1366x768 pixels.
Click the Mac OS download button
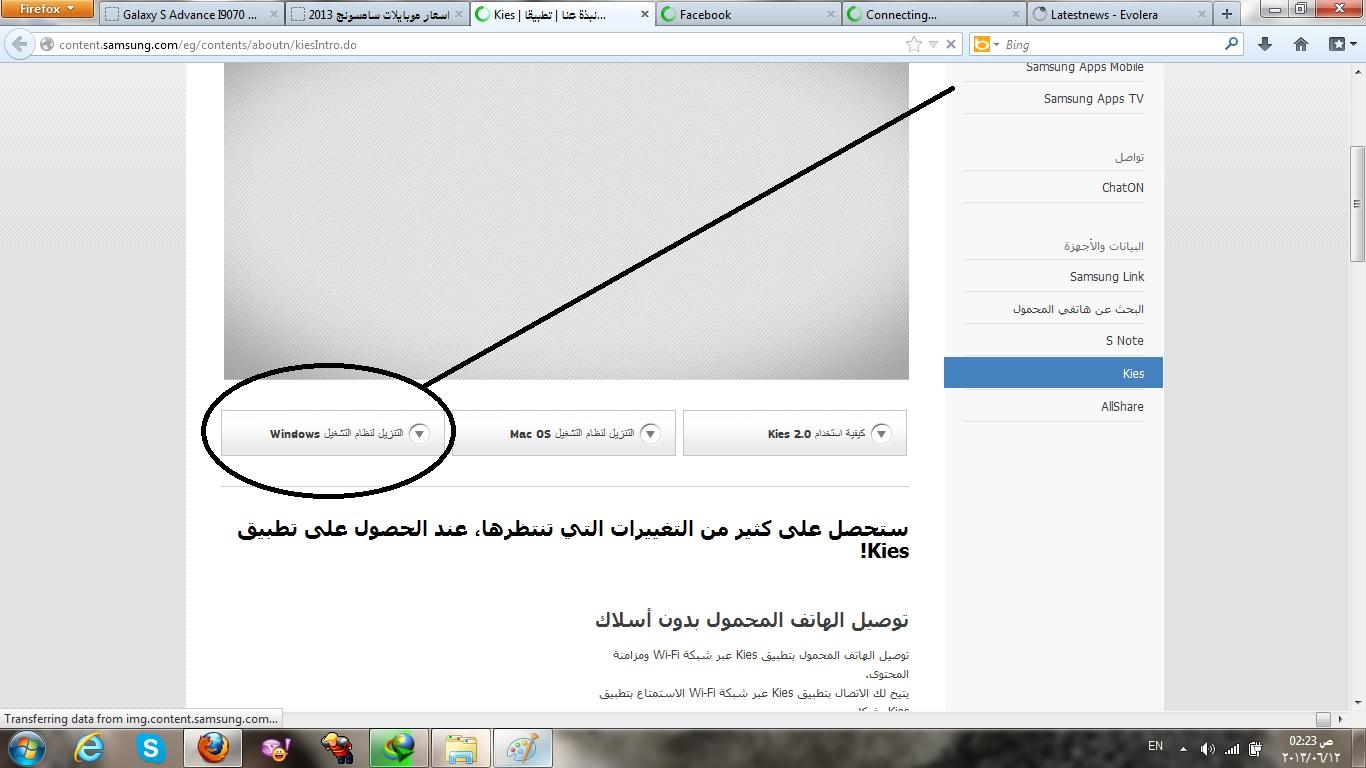pyautogui.click(x=564, y=434)
